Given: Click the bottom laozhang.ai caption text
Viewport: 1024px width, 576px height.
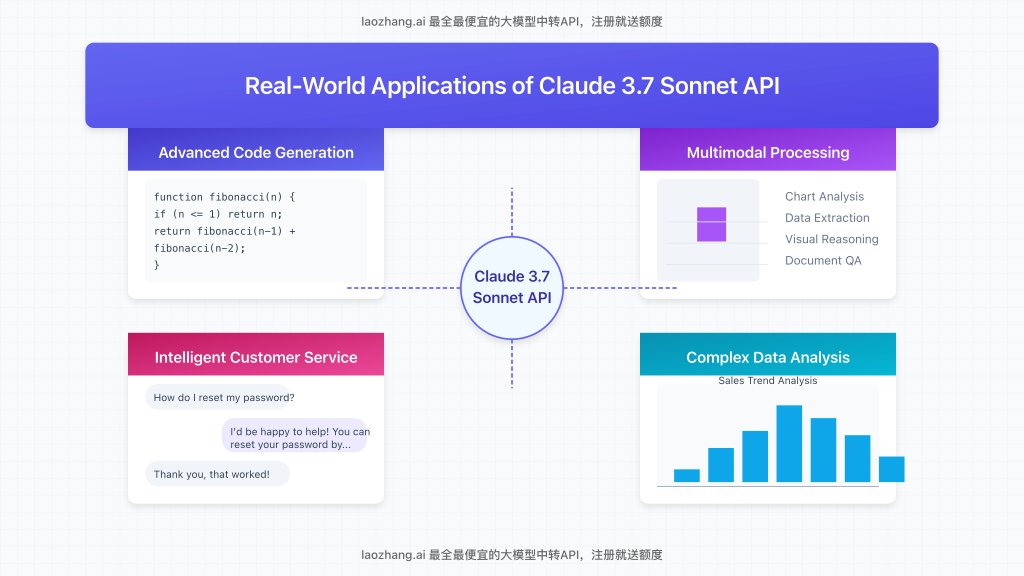Looking at the screenshot, I should (x=512, y=555).
